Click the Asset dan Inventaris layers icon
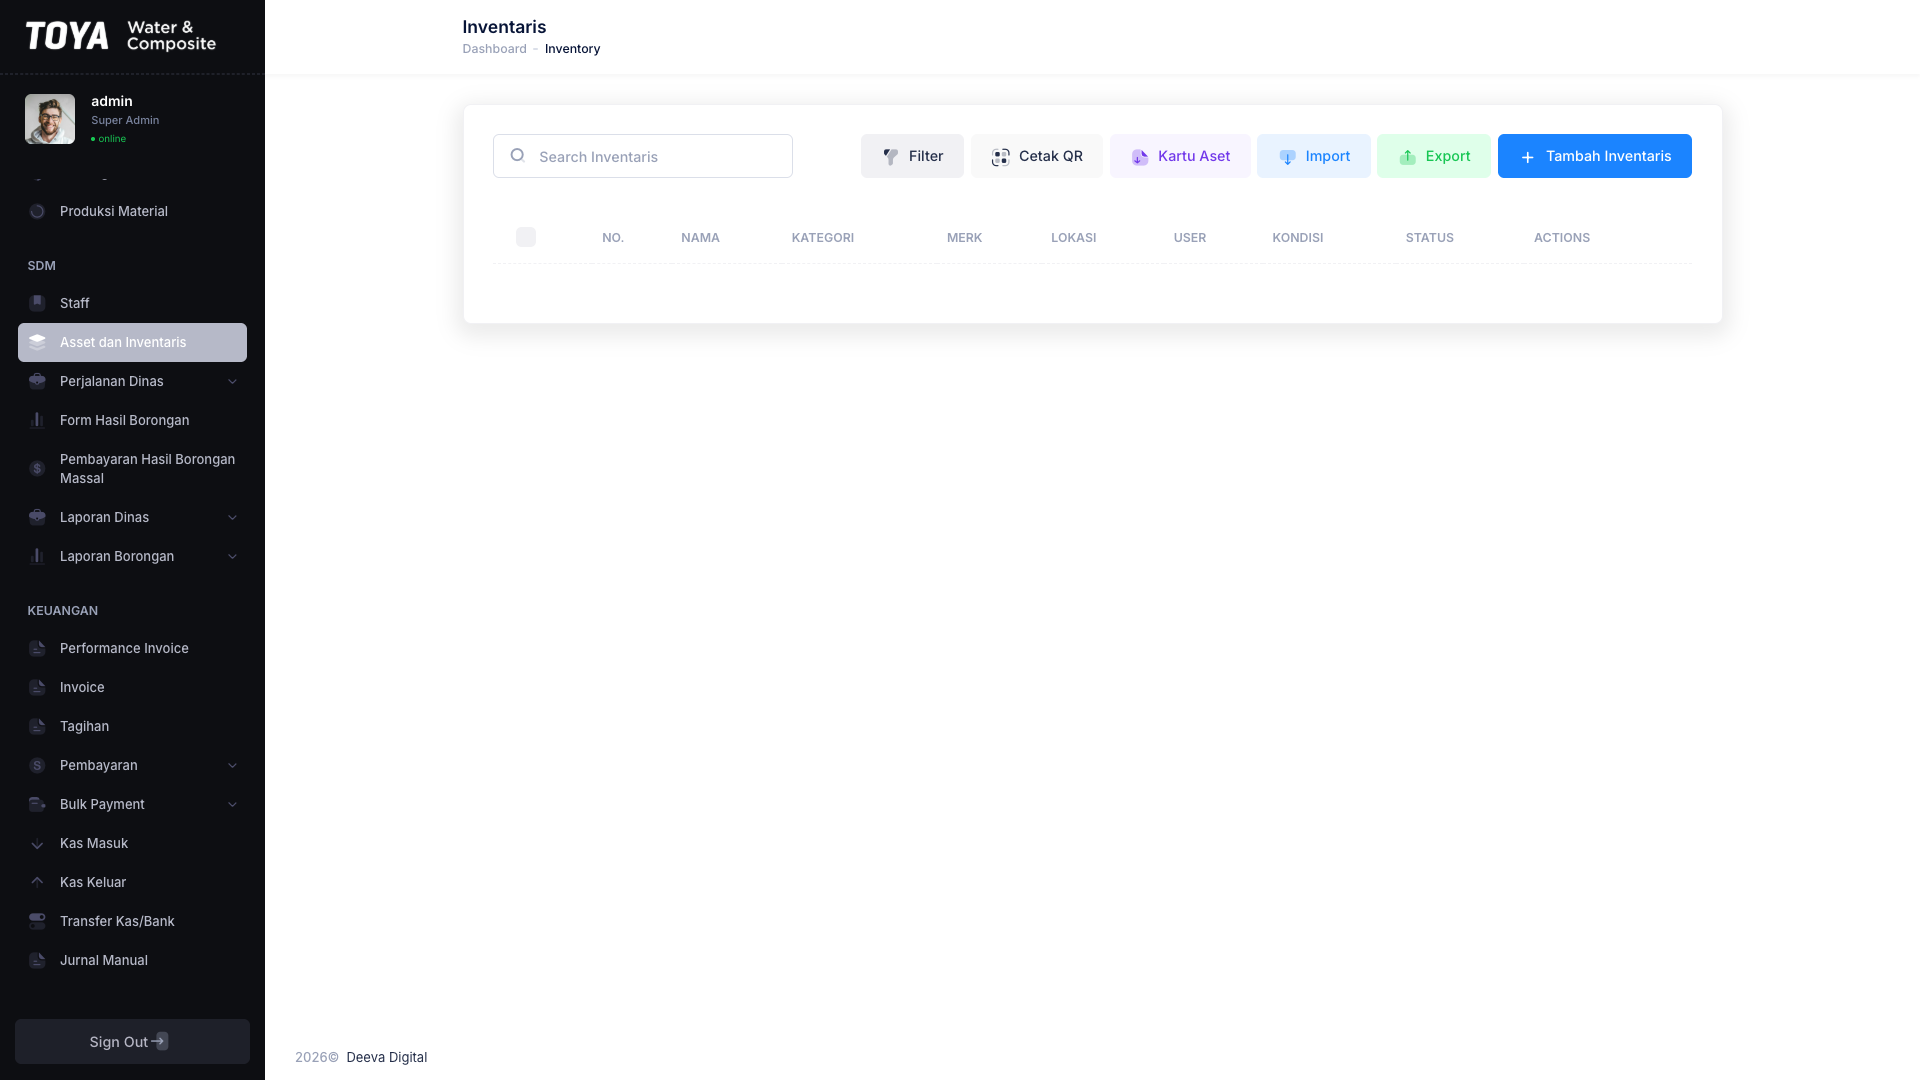Viewport: 1920px width, 1080px height. coord(37,342)
